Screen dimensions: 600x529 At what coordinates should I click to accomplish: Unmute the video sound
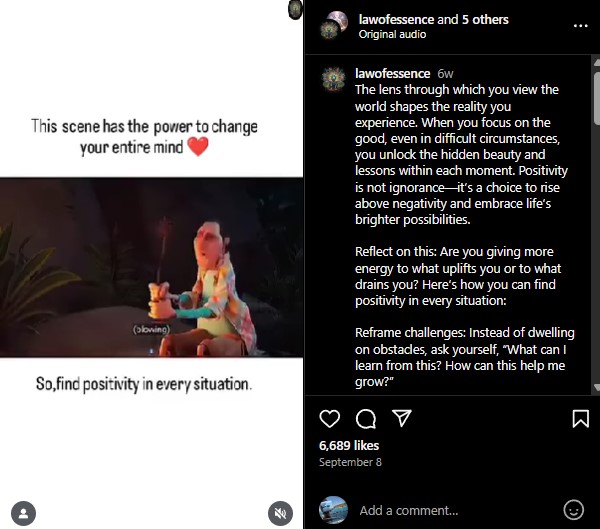(x=280, y=513)
